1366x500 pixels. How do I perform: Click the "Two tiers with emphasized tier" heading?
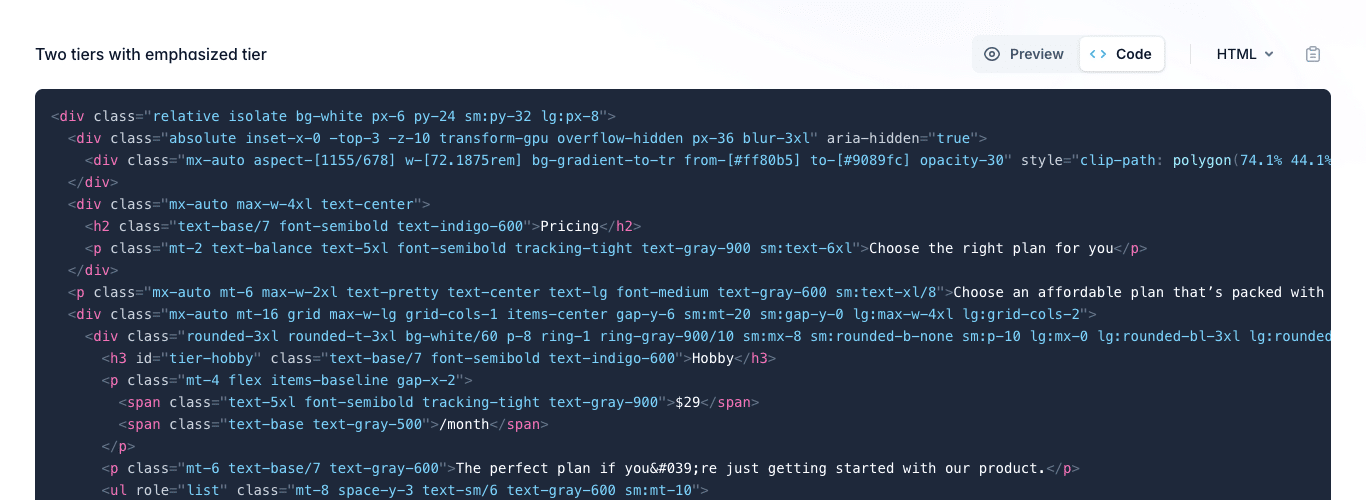(x=151, y=54)
